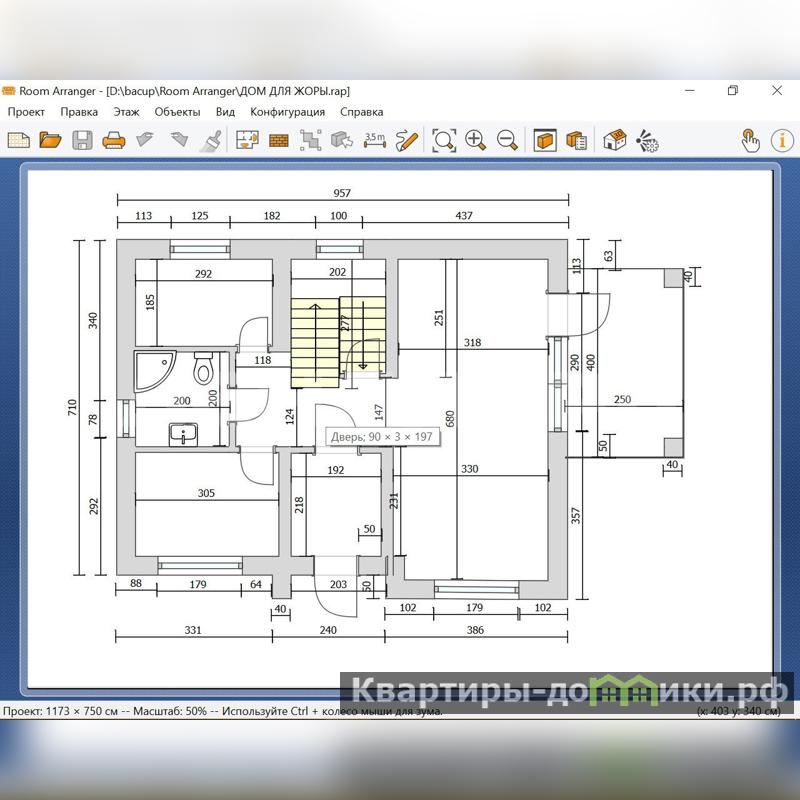
Task: Open the Проект menu
Action: click(x=27, y=112)
